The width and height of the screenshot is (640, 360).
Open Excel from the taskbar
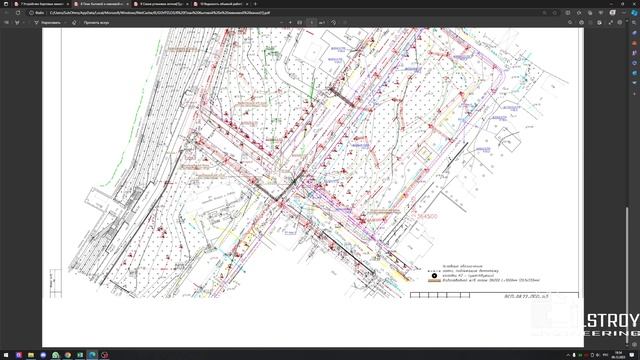click(80, 355)
